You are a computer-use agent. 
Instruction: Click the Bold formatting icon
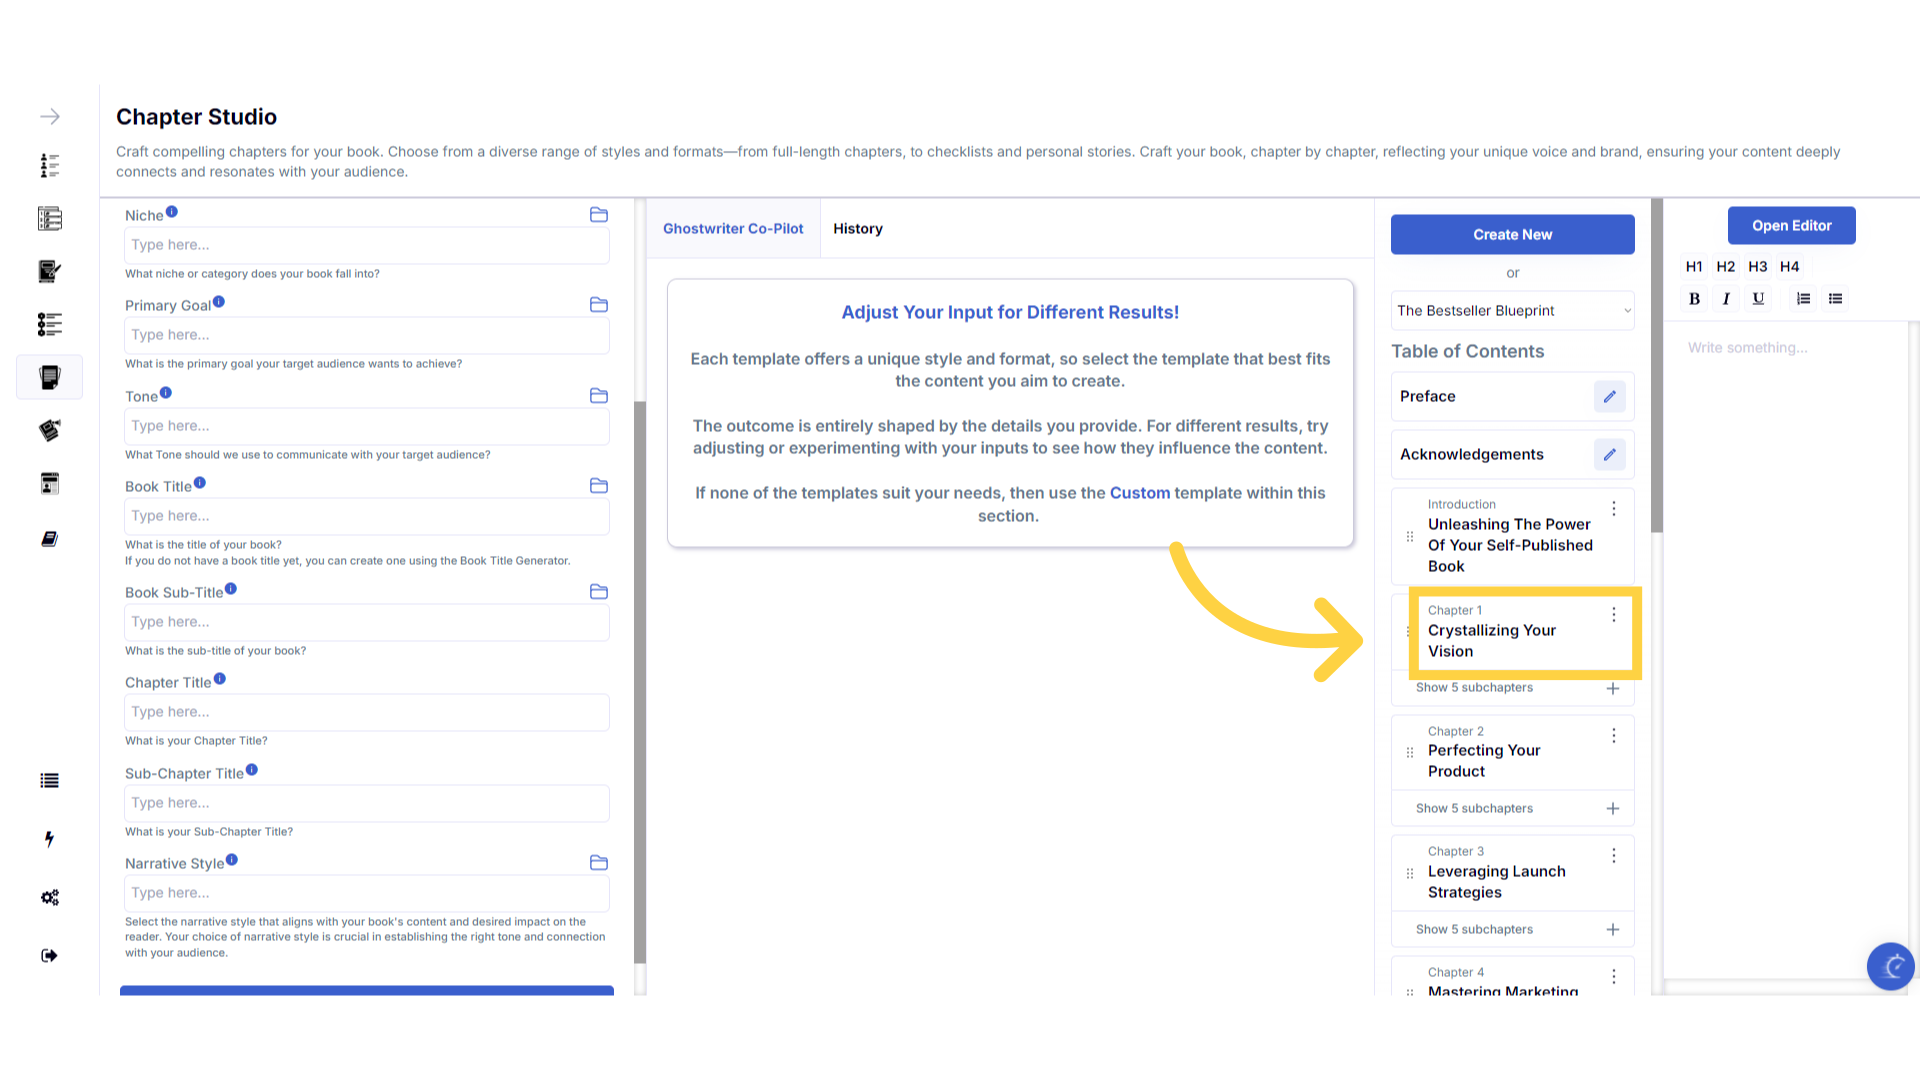(x=1694, y=299)
